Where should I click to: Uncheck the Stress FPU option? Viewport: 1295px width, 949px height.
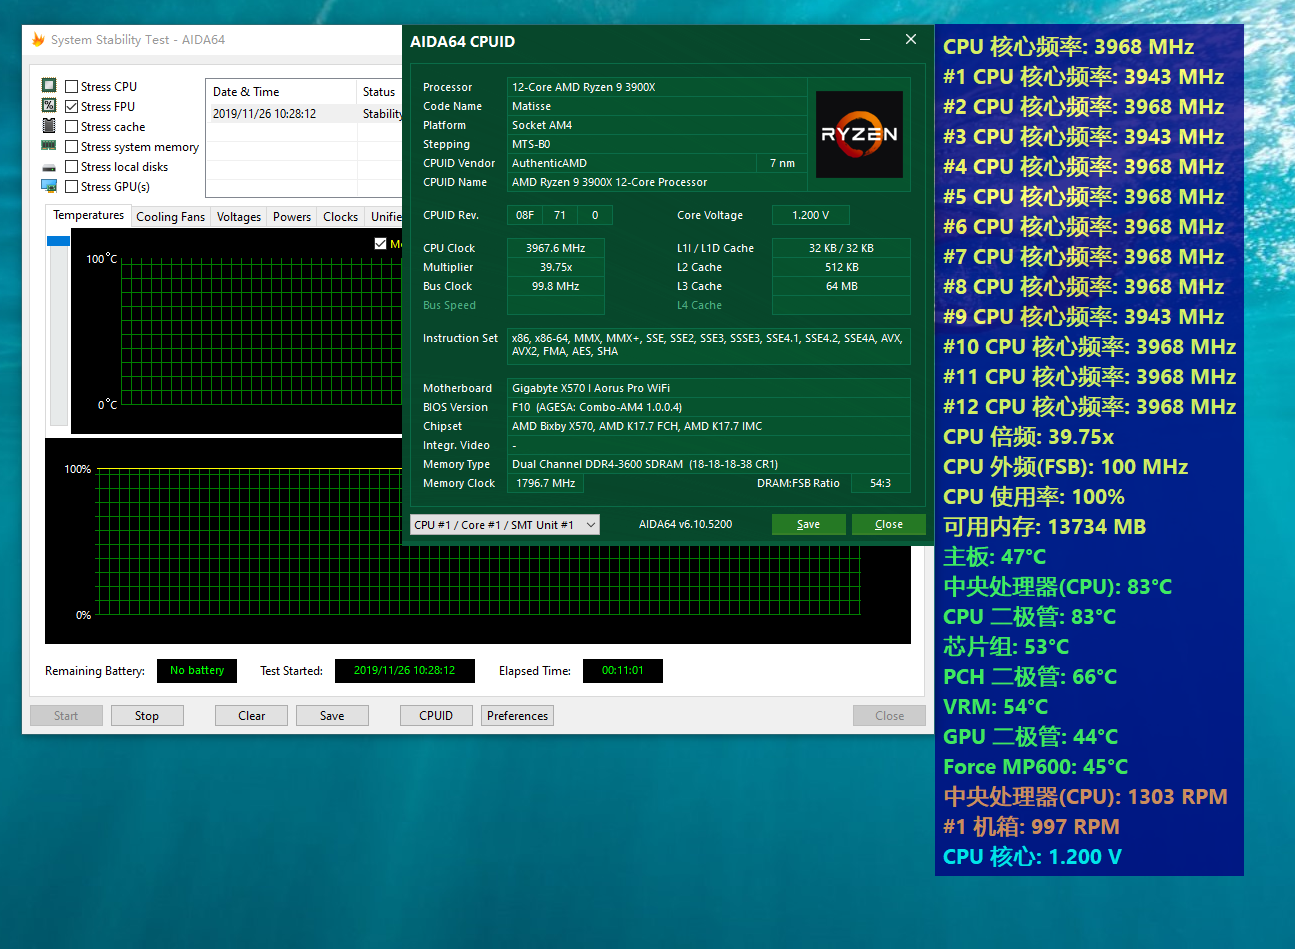[71, 106]
